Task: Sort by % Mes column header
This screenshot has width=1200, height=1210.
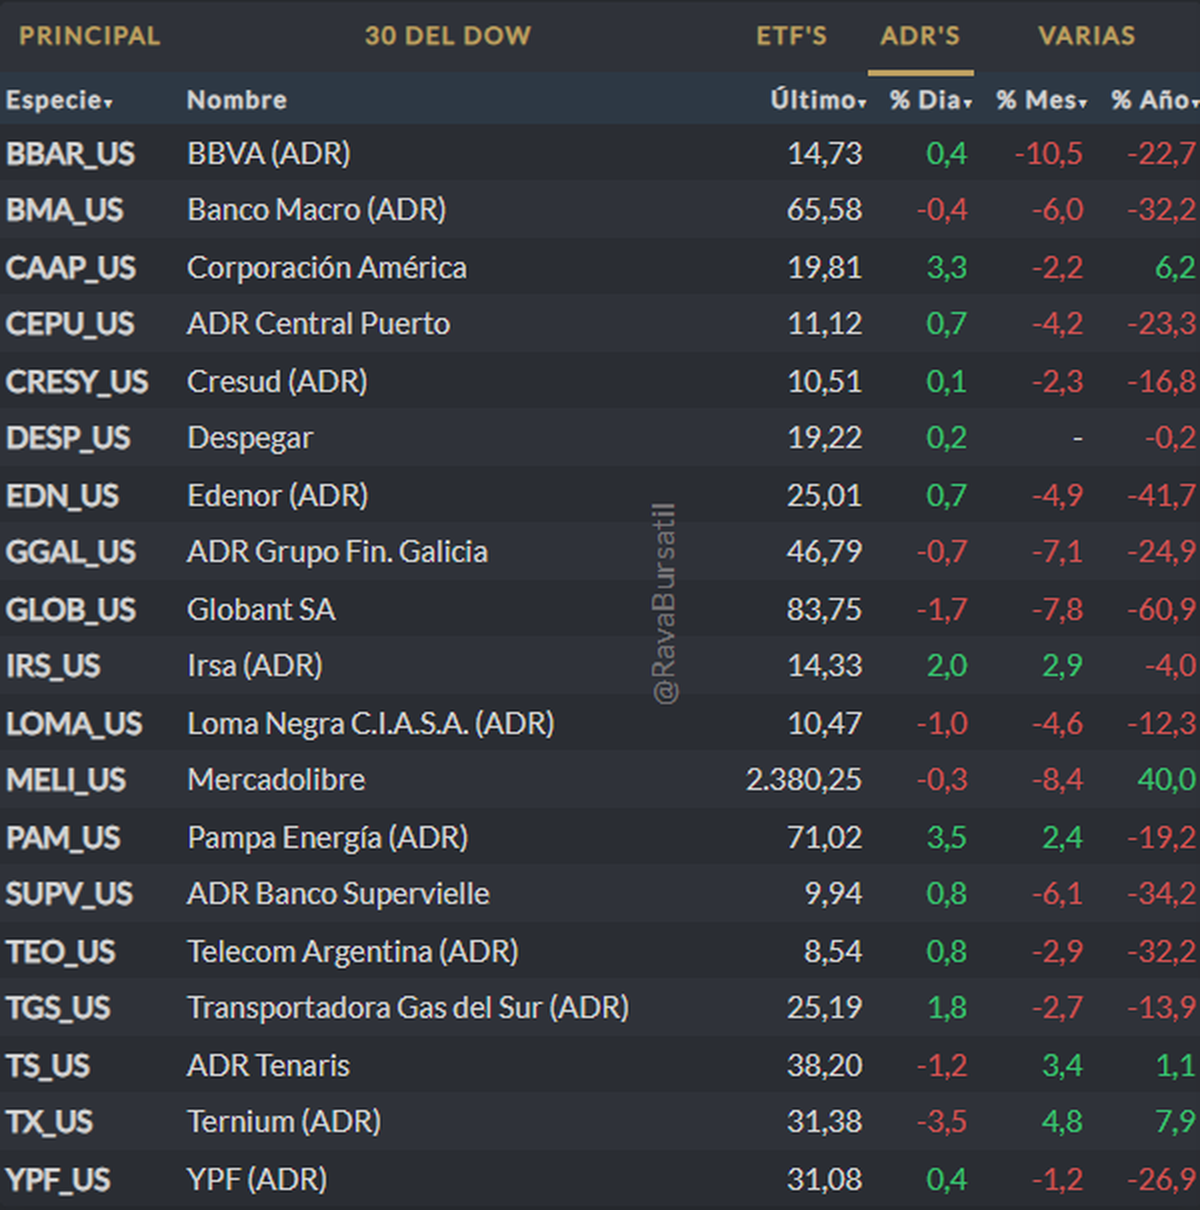Action: tap(1041, 100)
